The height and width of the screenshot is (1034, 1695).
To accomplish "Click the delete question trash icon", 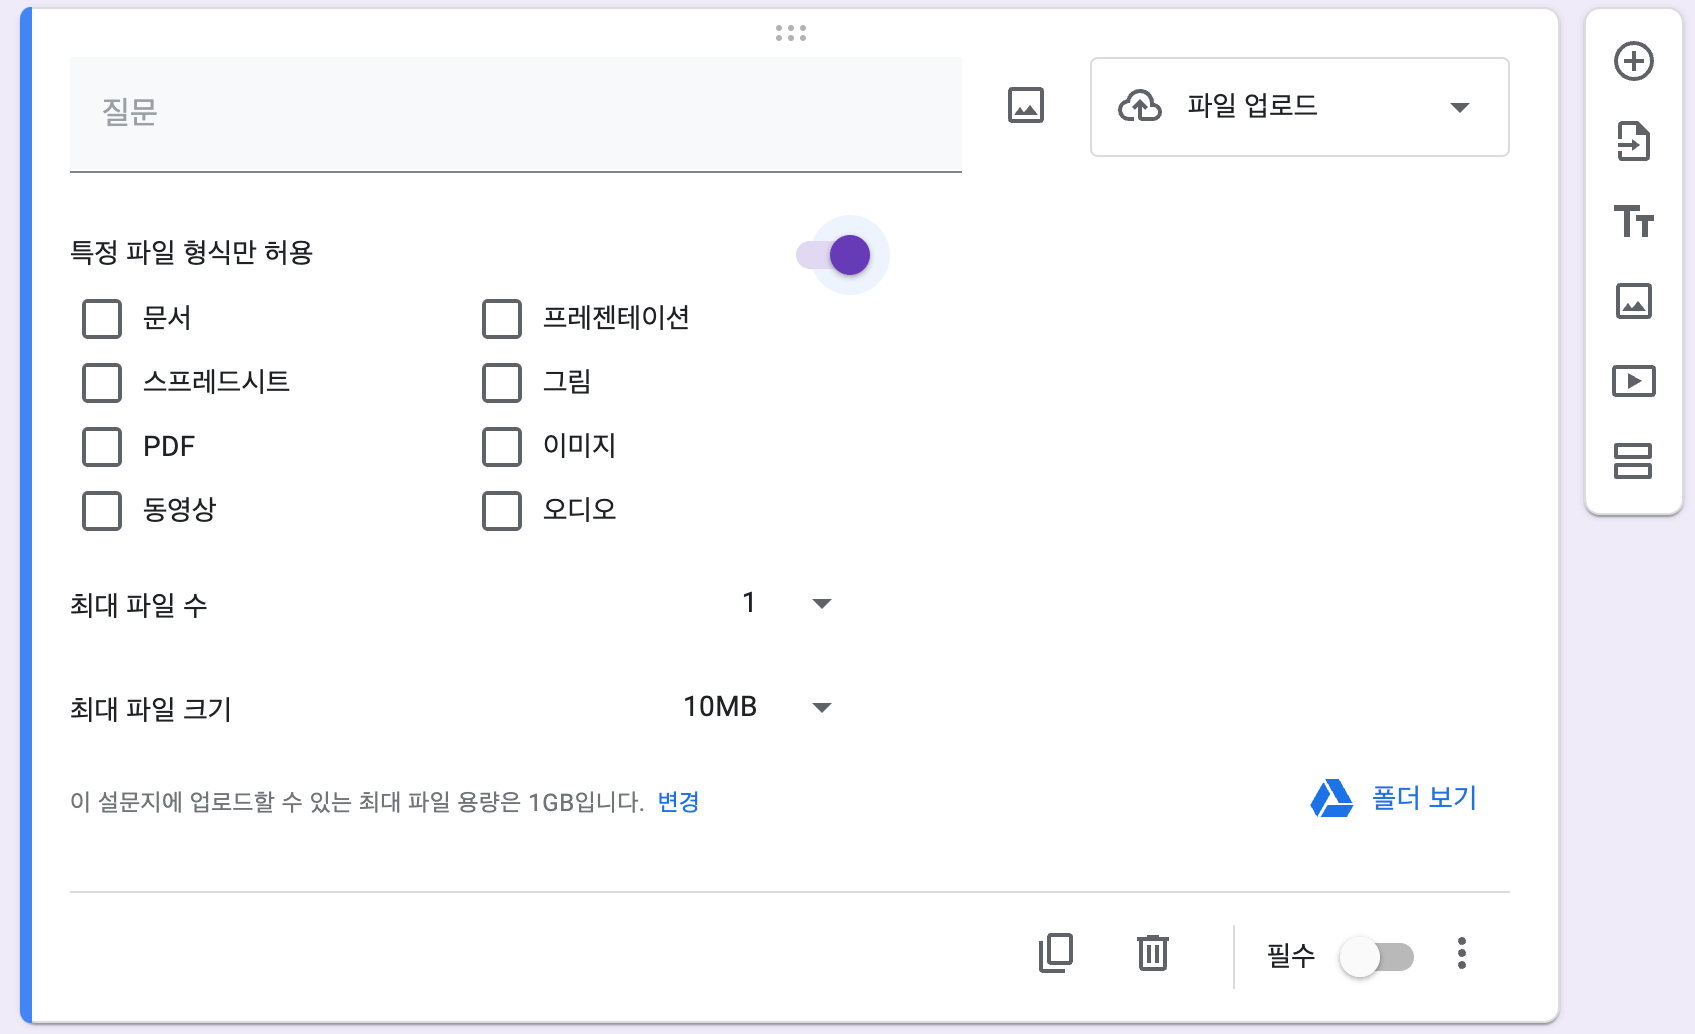I will click(1152, 953).
